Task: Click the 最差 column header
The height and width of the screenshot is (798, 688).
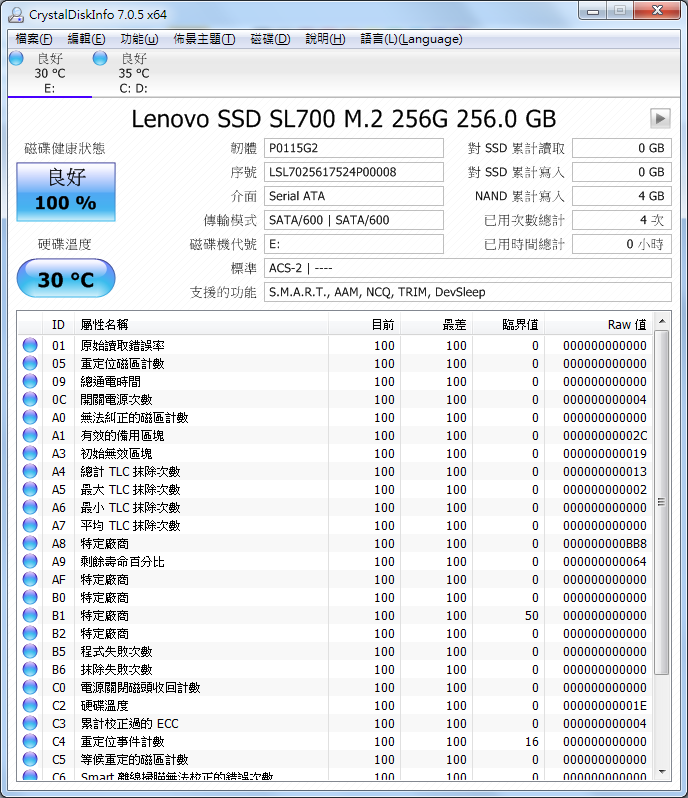Action: point(437,325)
